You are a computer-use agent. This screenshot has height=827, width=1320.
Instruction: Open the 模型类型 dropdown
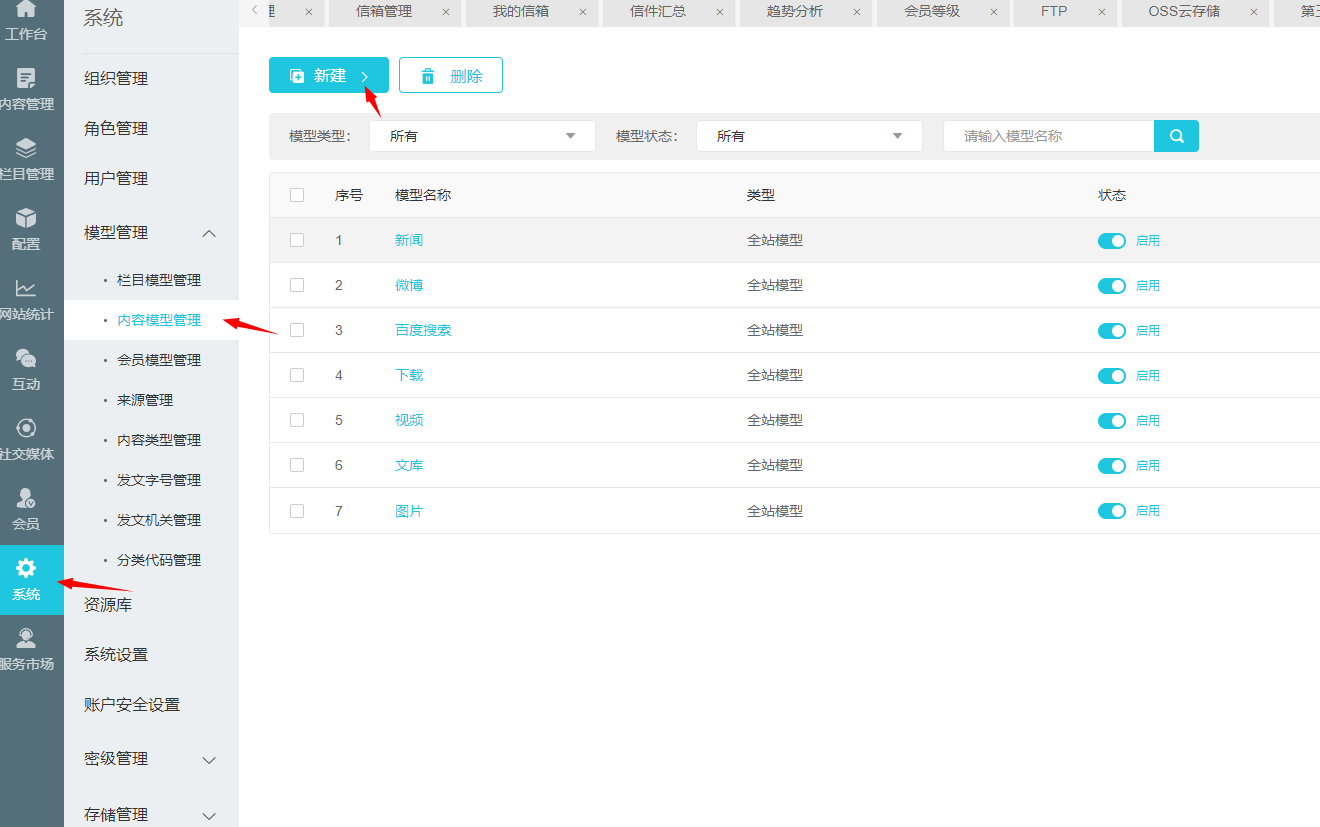pos(482,136)
